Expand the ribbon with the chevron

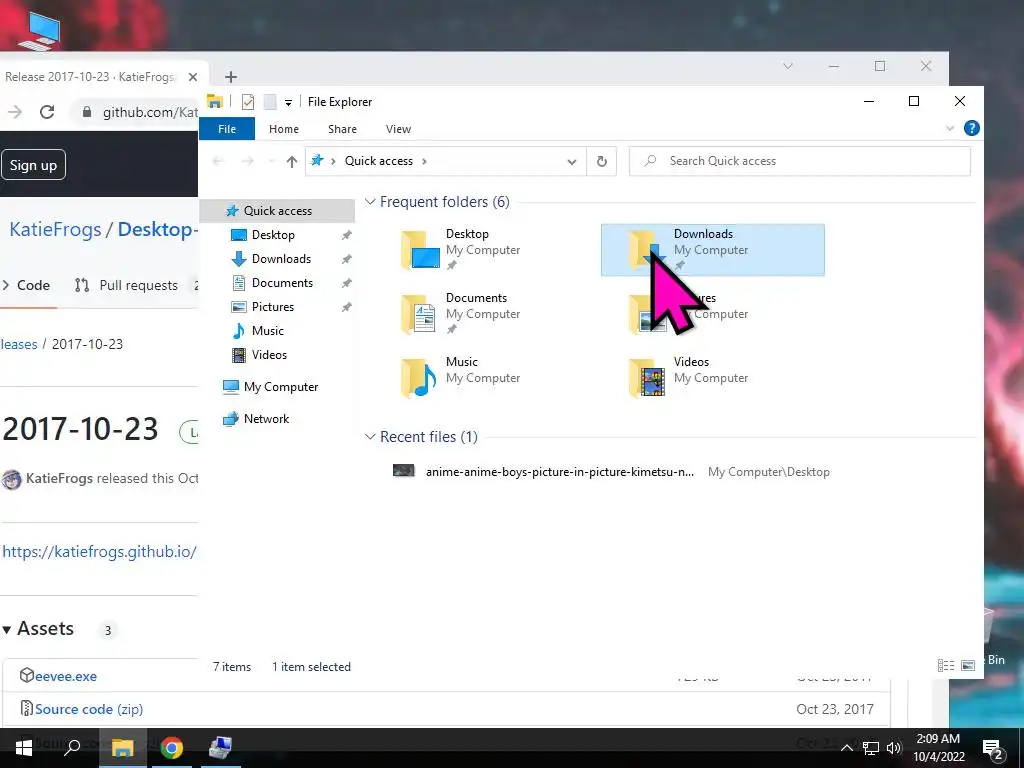950,129
